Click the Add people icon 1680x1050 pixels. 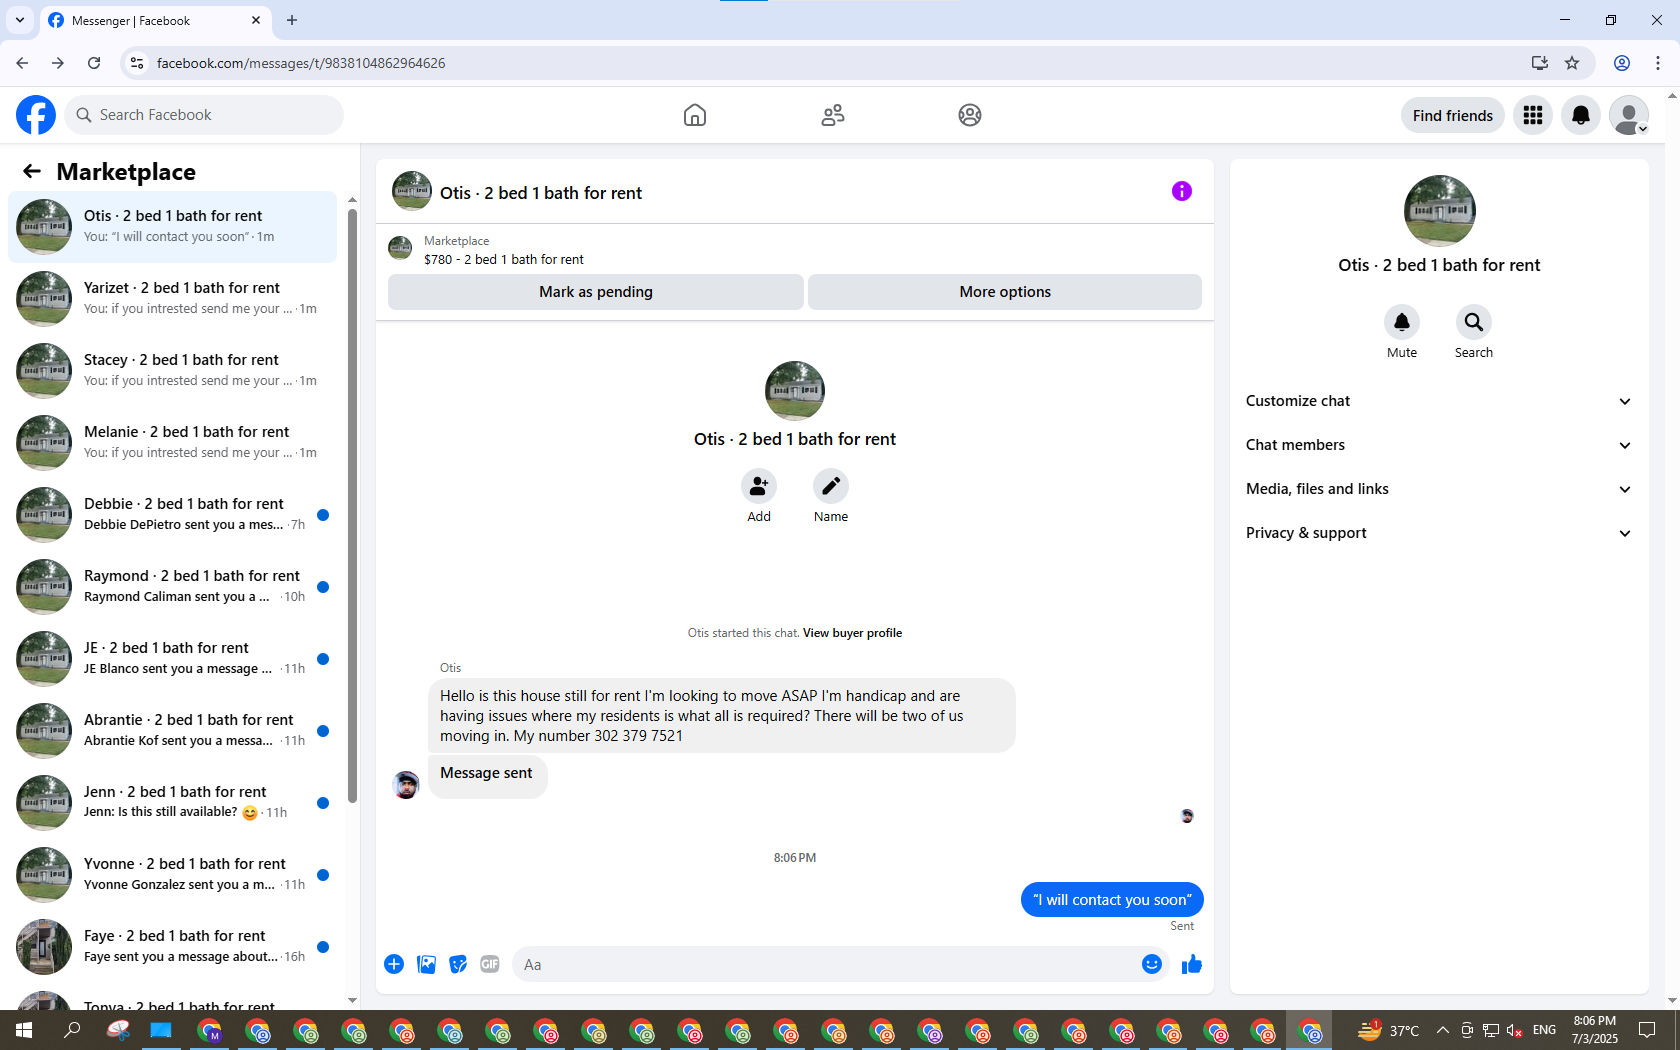tap(759, 486)
